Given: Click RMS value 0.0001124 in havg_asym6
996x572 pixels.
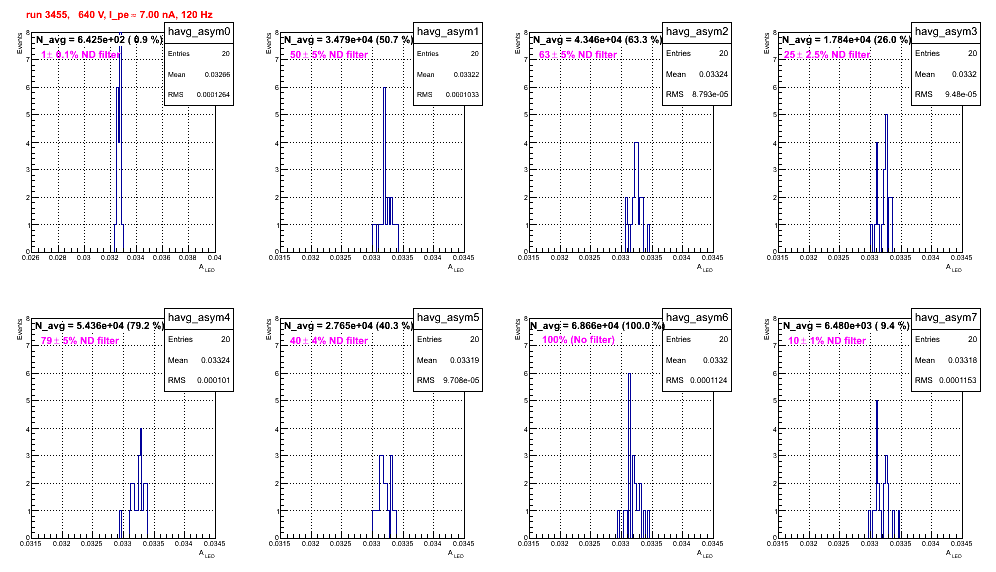Looking at the screenshot, I should [708, 380].
